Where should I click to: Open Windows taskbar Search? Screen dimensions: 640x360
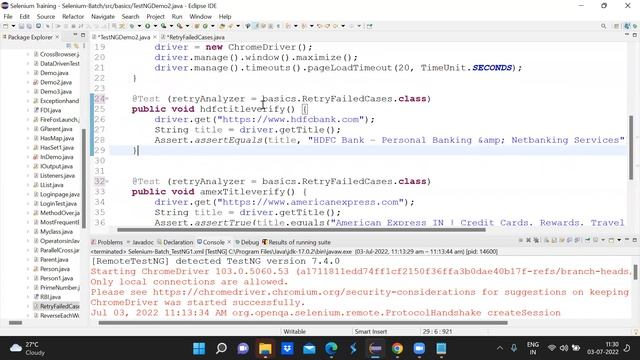221,349
